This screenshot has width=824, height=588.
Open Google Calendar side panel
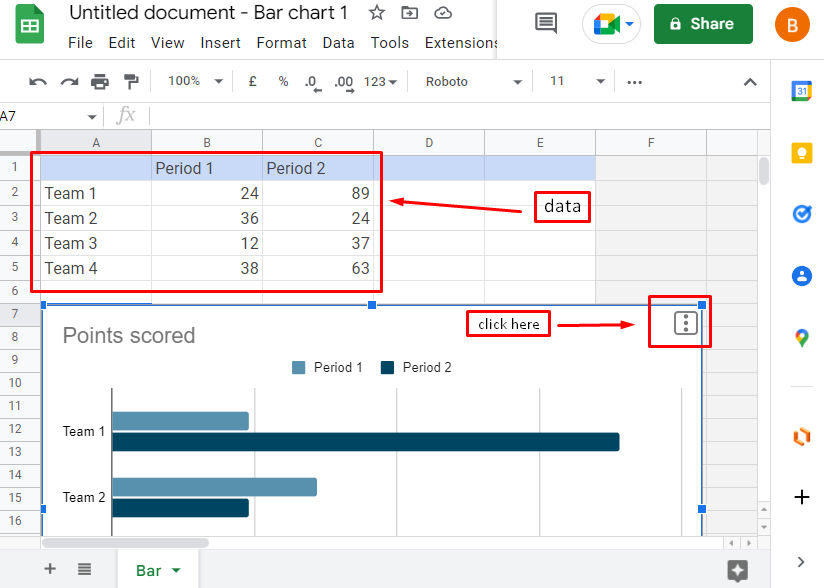(801, 91)
